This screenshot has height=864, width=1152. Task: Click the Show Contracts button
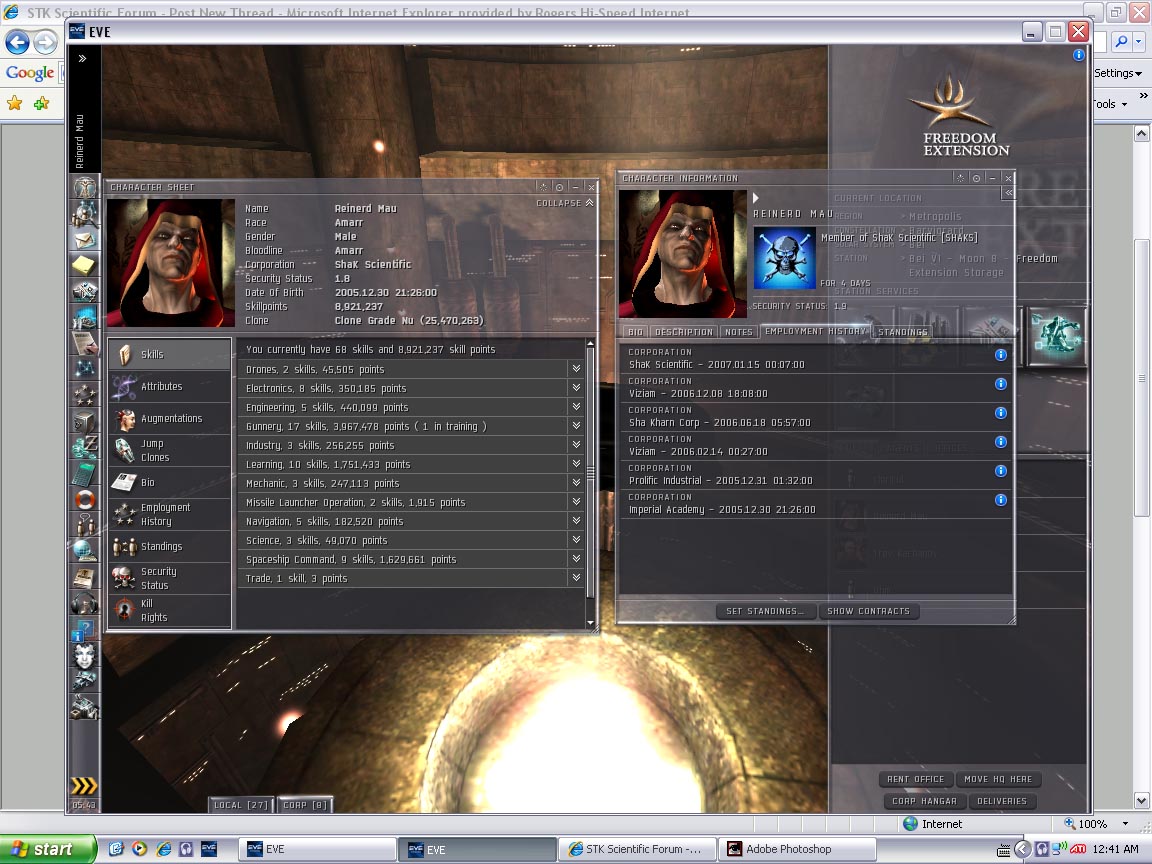[868, 611]
